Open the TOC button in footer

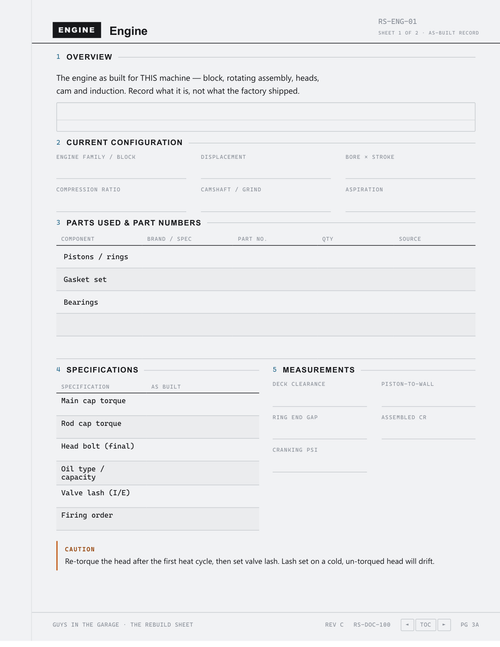pos(425,624)
